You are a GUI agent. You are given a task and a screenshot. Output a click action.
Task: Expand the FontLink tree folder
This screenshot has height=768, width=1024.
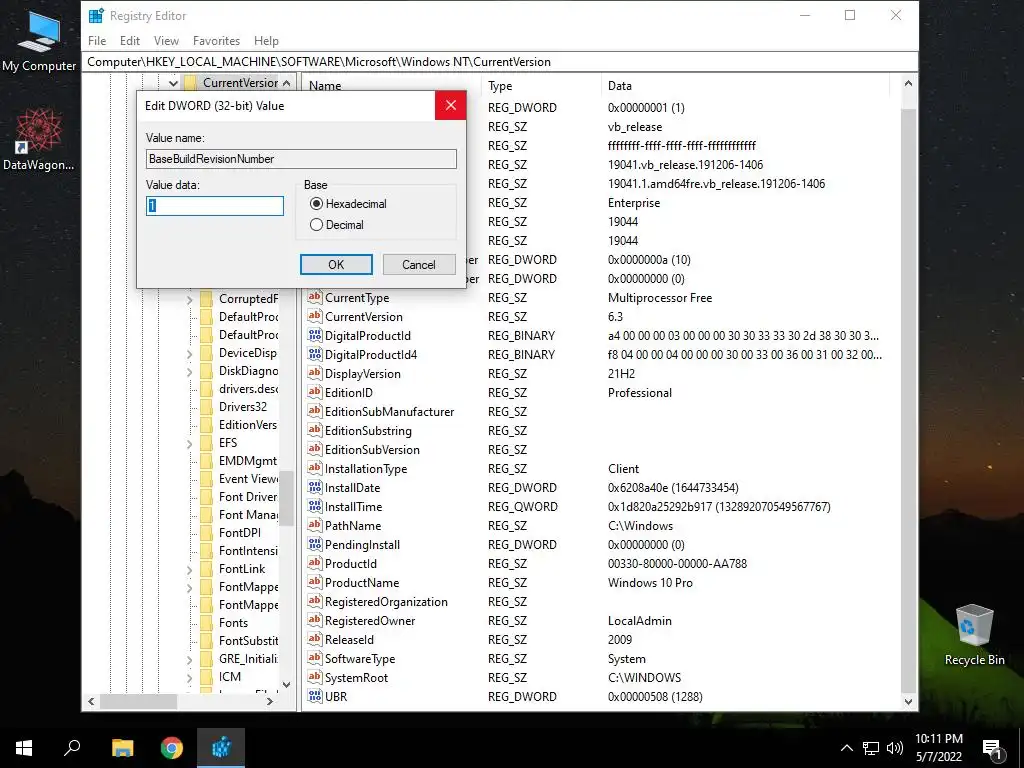189,569
